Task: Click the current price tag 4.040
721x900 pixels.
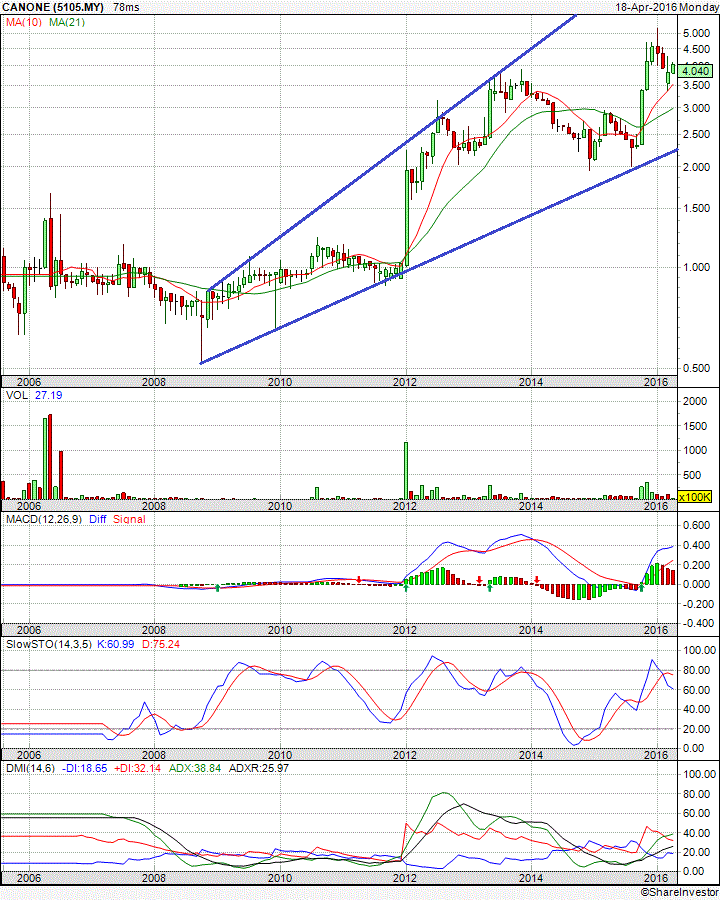Action: [x=695, y=71]
